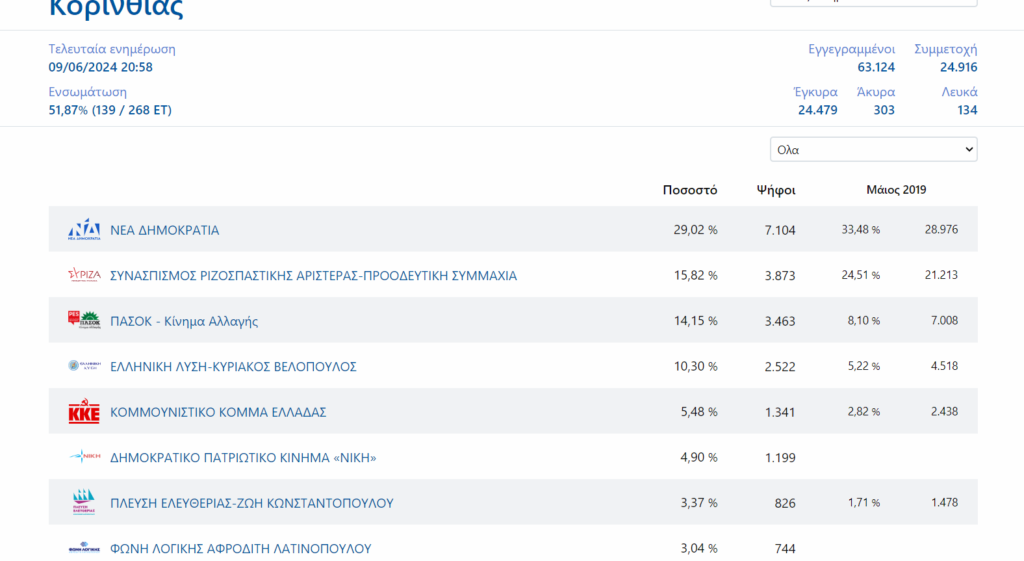This screenshot has height=561, width=1024.
Task: Click the valid votes value 24.479
Action: tap(818, 110)
